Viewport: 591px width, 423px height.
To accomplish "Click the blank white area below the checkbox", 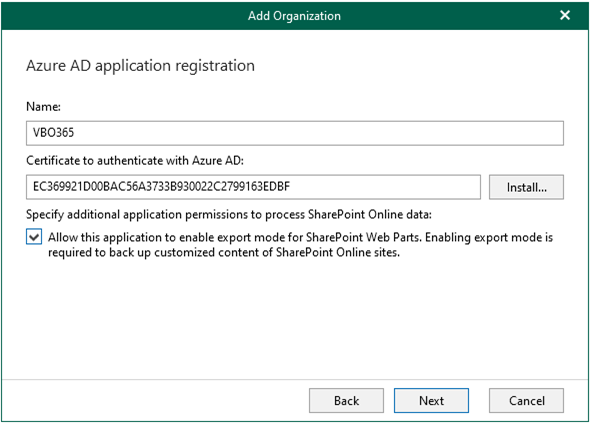I will [x=294, y=320].
